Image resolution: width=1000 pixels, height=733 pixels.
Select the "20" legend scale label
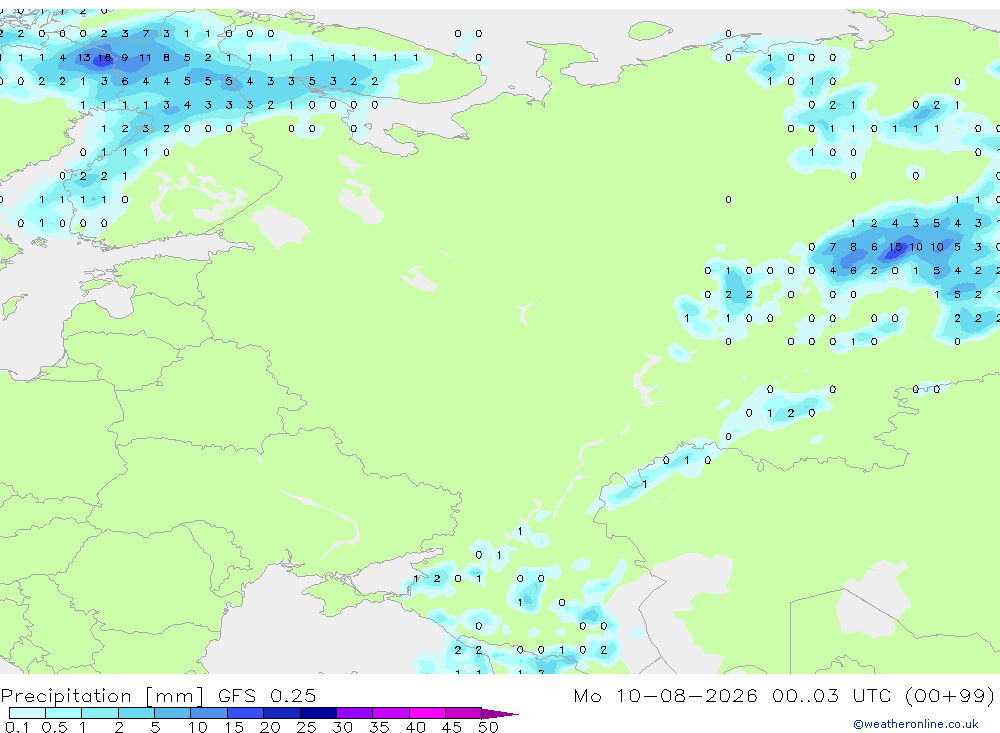270,727
